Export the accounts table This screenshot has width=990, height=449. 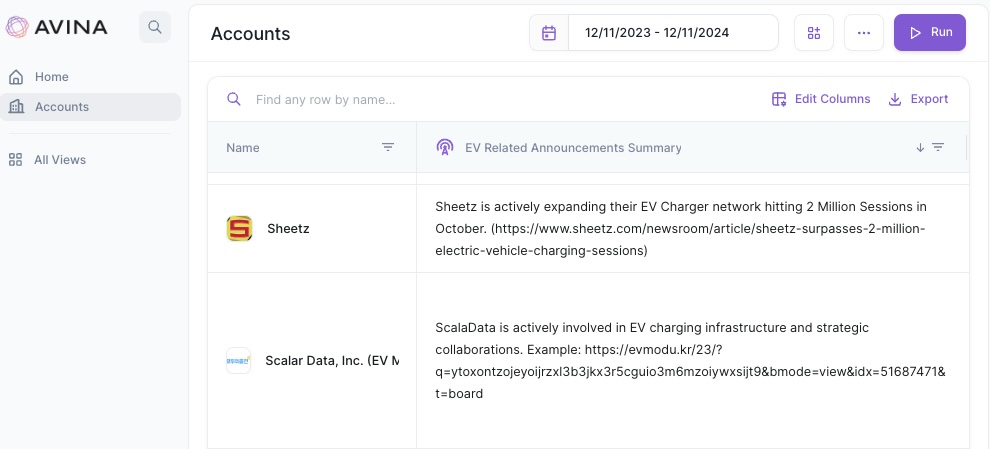[918, 99]
